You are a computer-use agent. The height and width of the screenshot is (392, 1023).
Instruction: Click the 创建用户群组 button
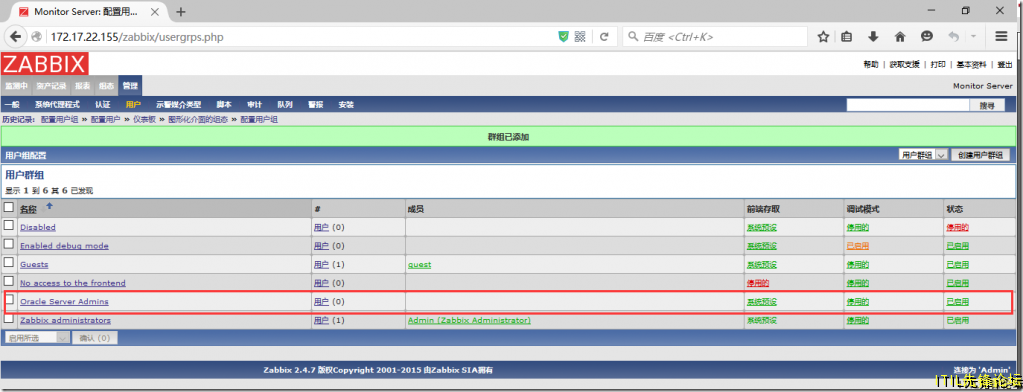coord(981,155)
